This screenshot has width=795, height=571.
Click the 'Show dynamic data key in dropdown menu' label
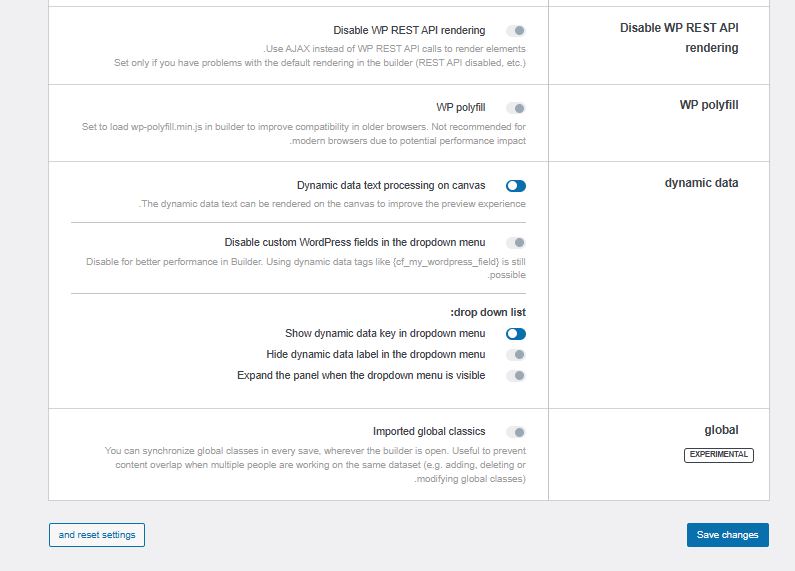pos(385,334)
